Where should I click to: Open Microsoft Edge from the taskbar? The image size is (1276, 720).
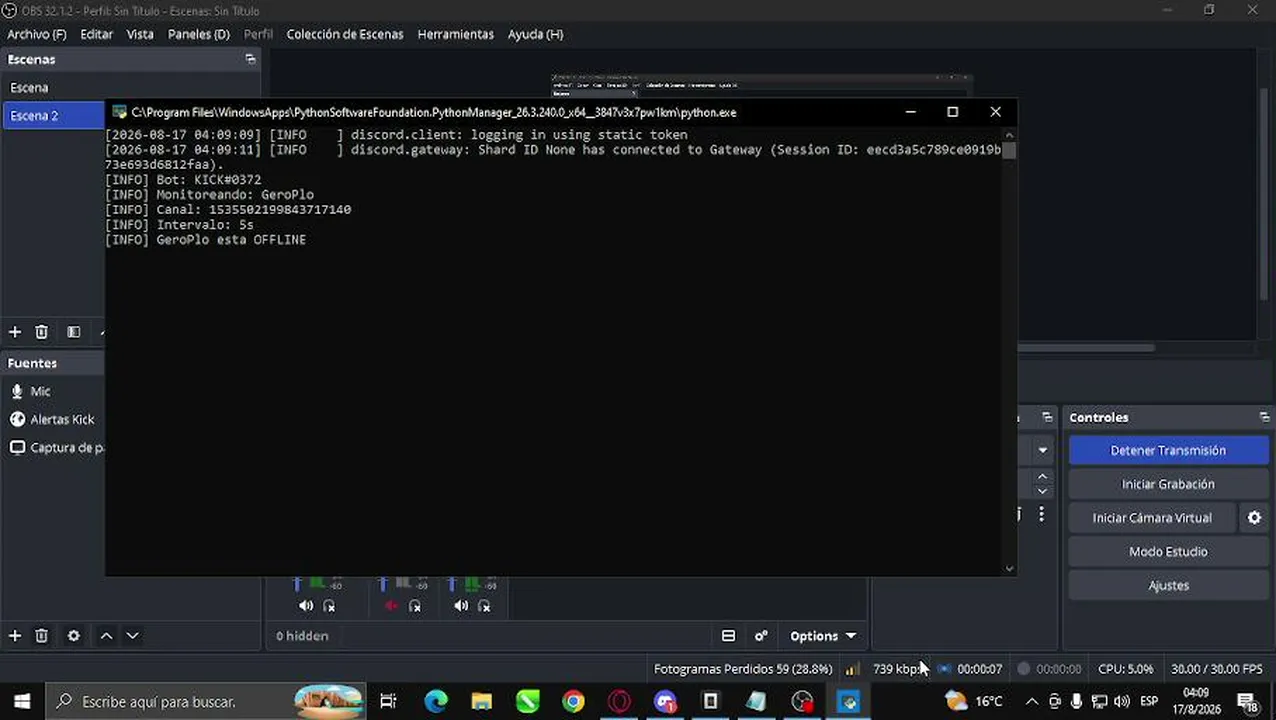pyautogui.click(x=436, y=702)
